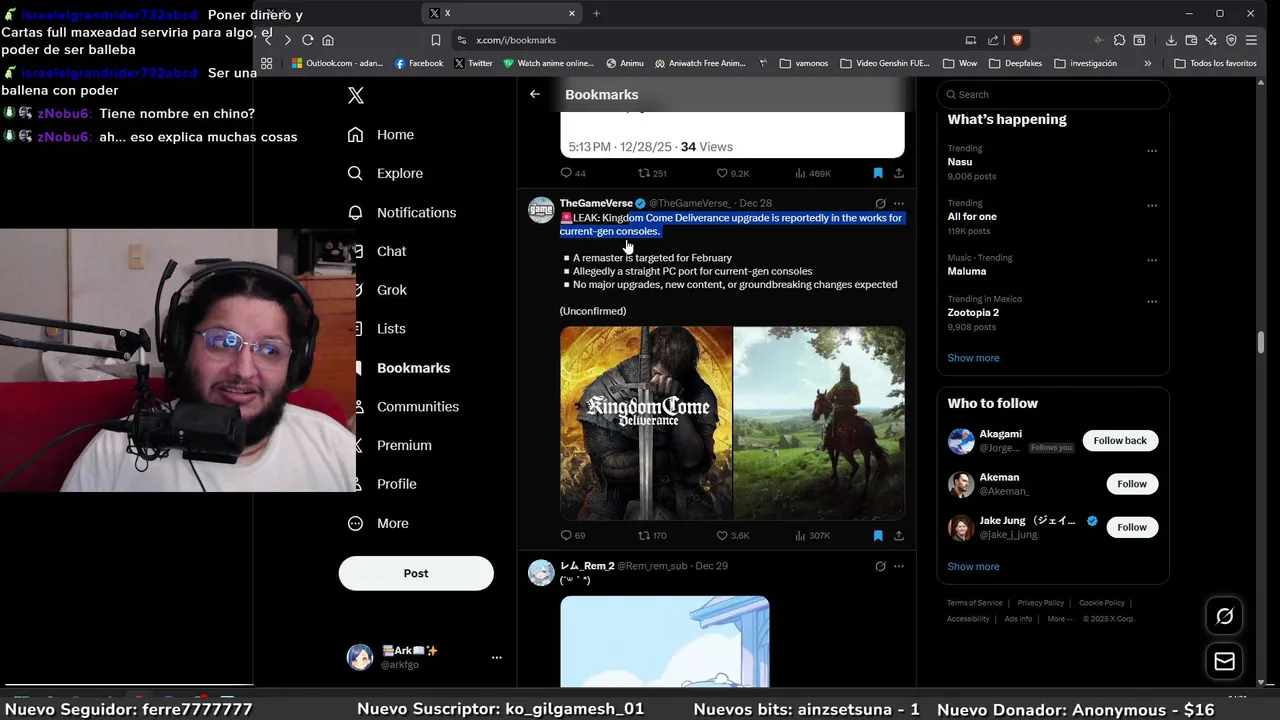The image size is (1280, 720).
Task: Like TheGameVerse post with 3.6K likes
Action: point(733,535)
